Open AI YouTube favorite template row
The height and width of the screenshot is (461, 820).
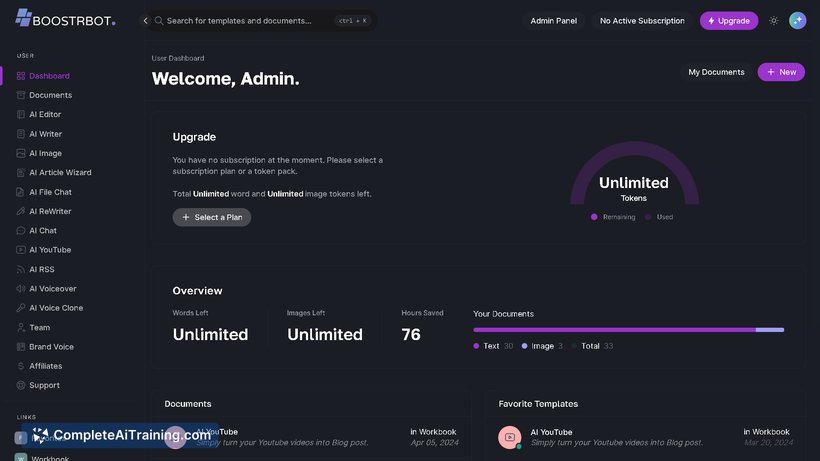[645, 437]
